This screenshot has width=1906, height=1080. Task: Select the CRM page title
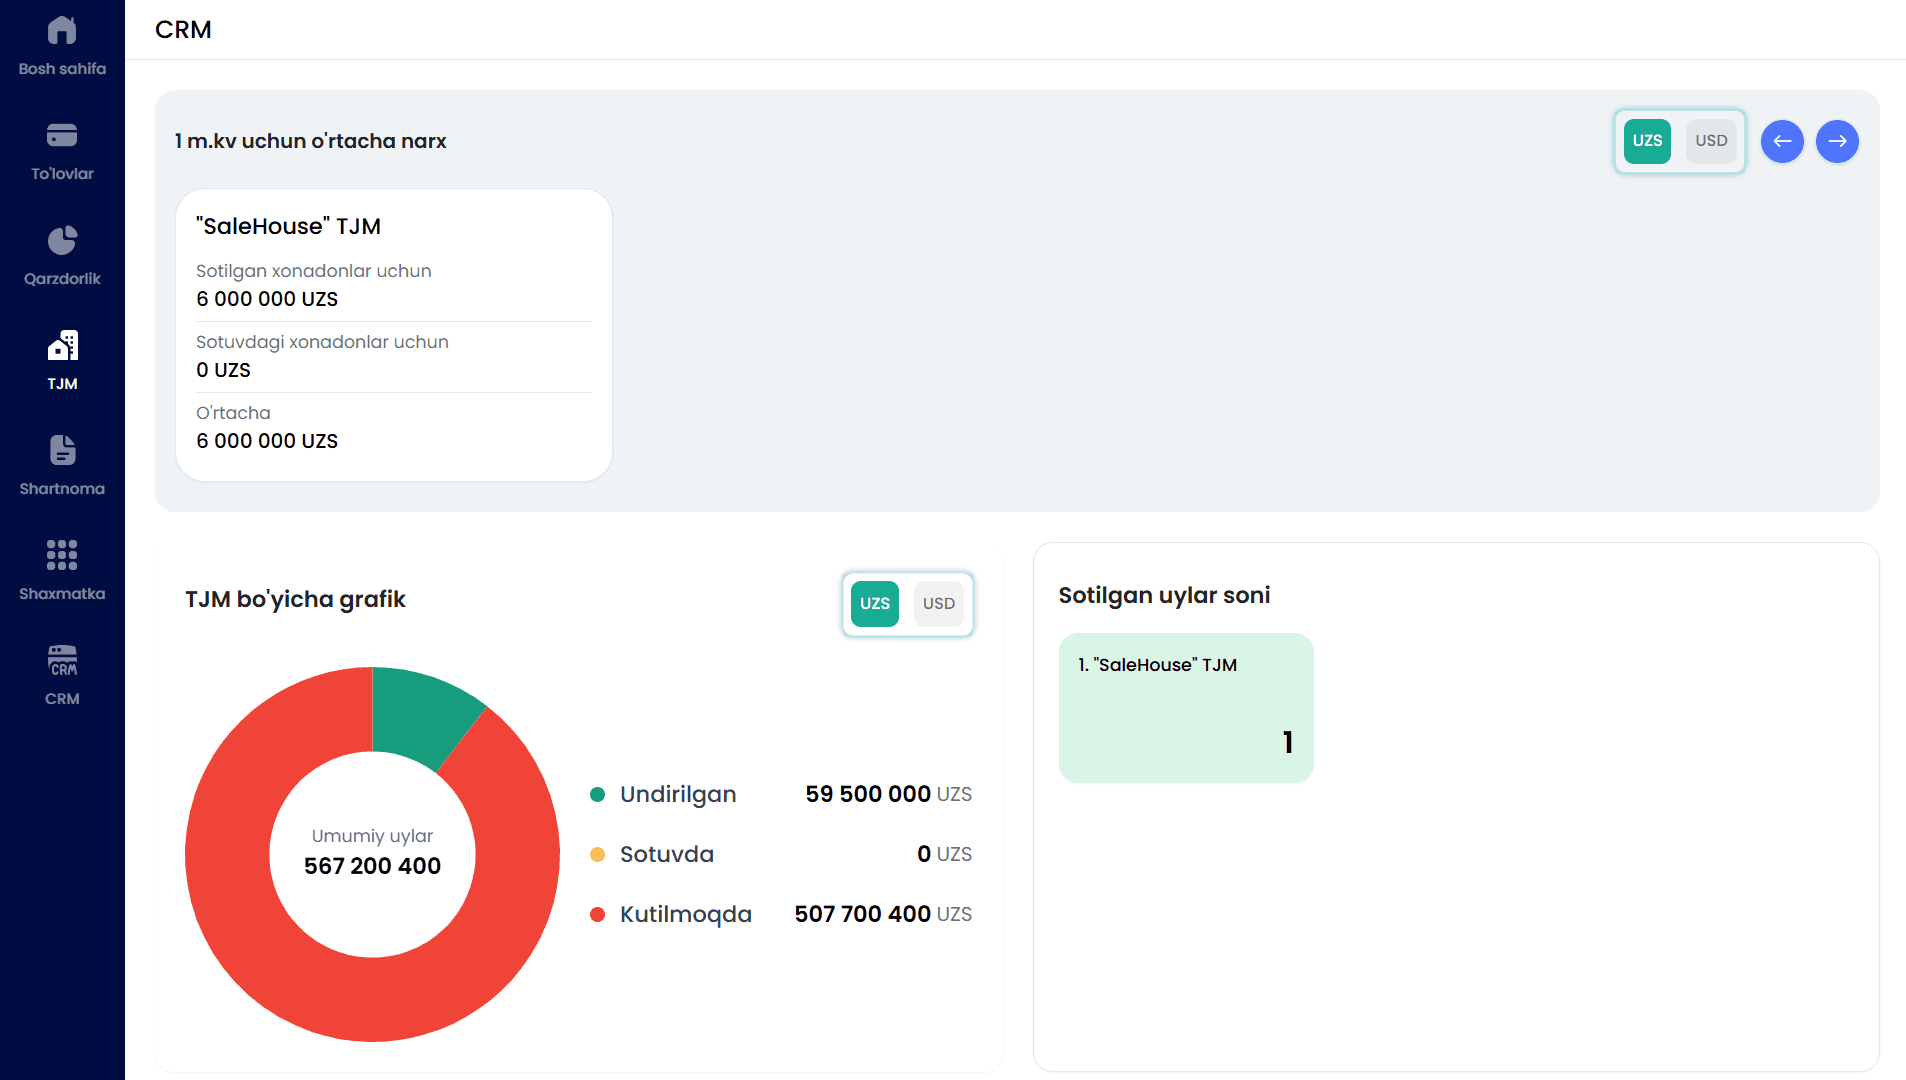(183, 29)
